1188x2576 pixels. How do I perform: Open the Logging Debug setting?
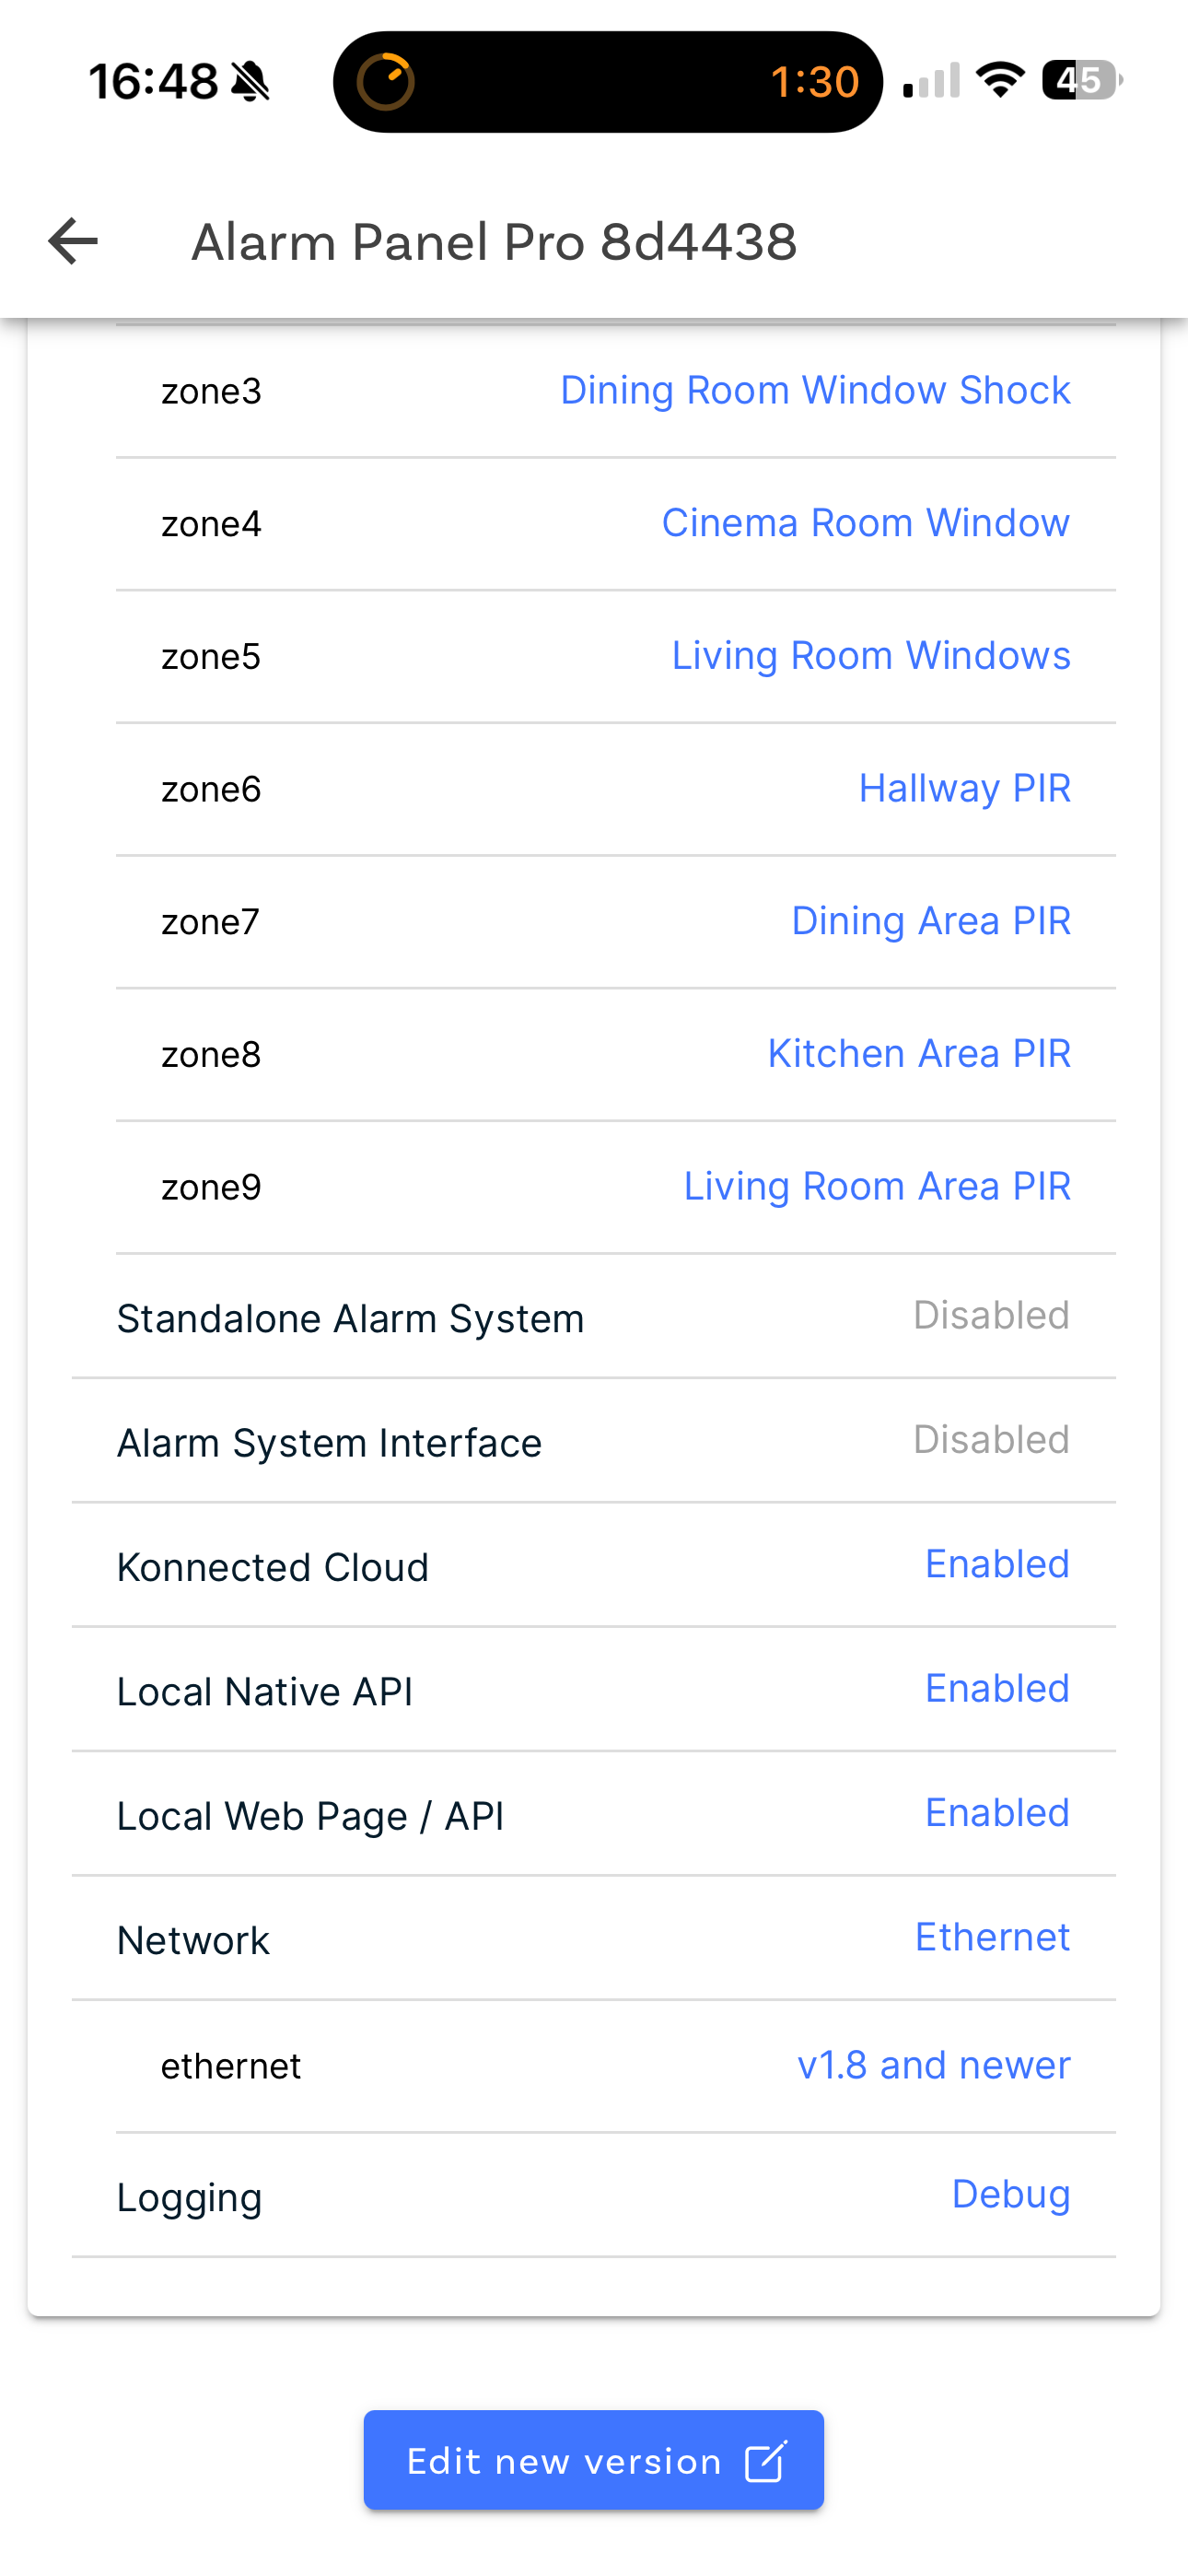click(1010, 2194)
